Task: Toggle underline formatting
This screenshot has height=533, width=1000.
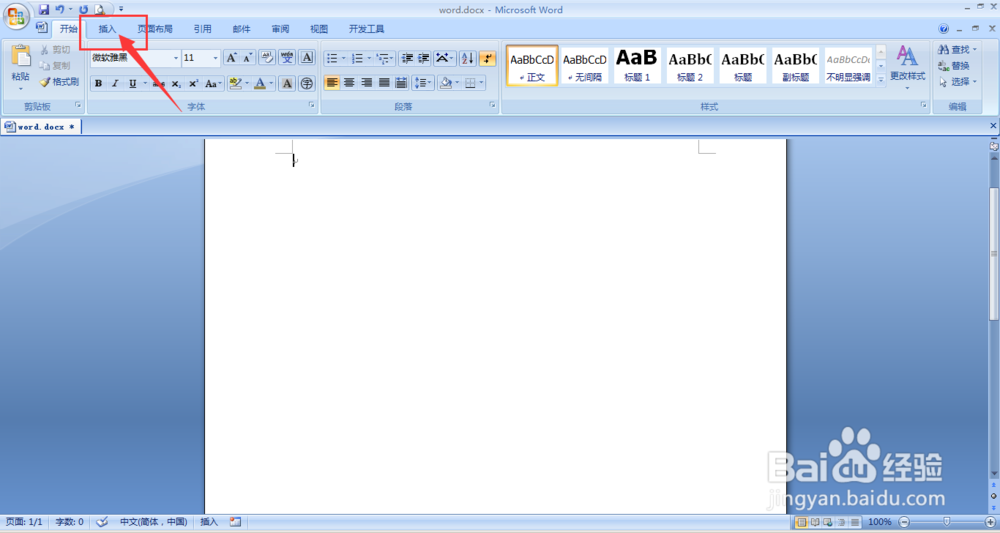Action: click(132, 84)
